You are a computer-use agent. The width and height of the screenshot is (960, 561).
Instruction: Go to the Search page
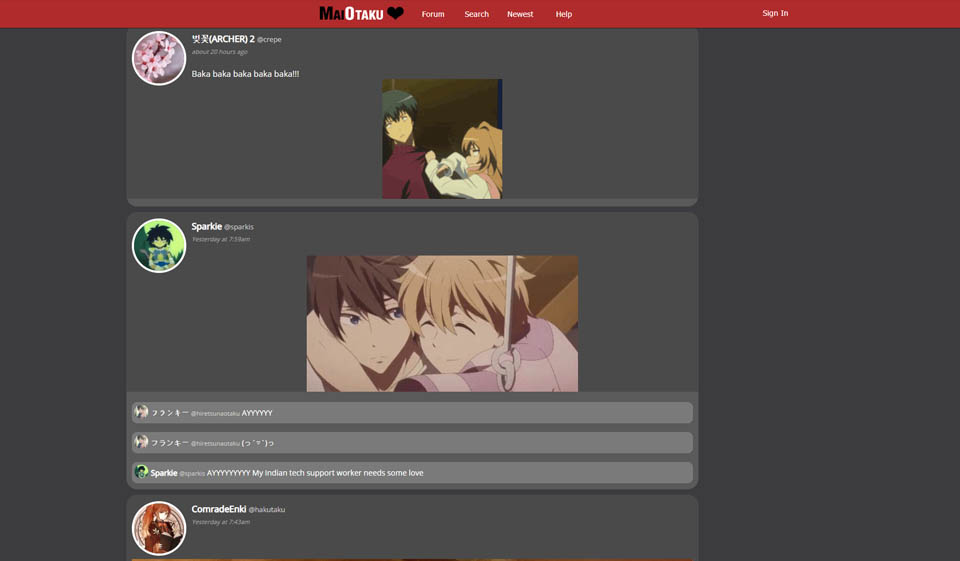click(x=476, y=14)
